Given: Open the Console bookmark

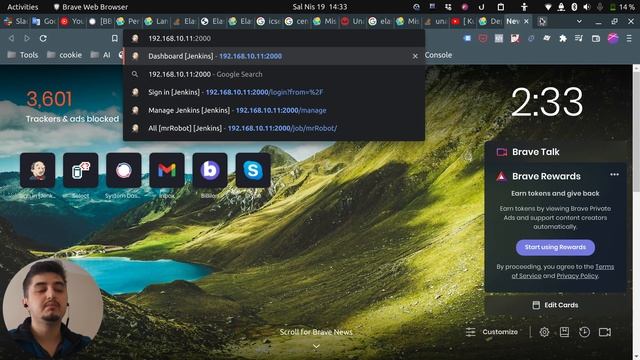Looking at the screenshot, I should click(438, 55).
